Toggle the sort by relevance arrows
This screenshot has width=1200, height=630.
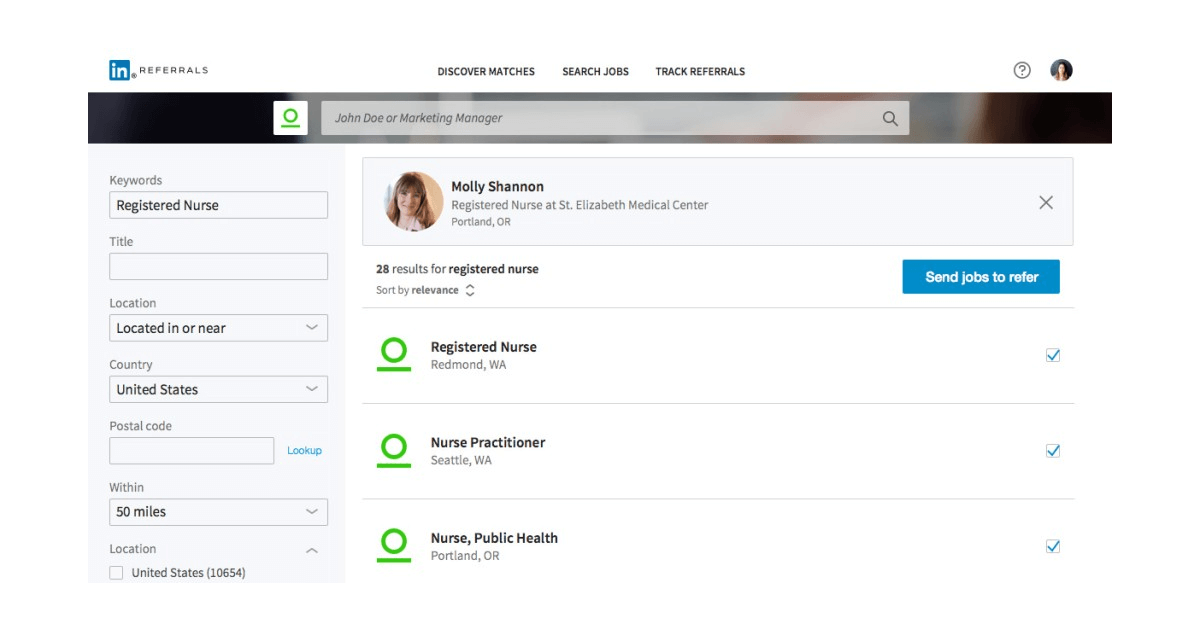click(468, 289)
